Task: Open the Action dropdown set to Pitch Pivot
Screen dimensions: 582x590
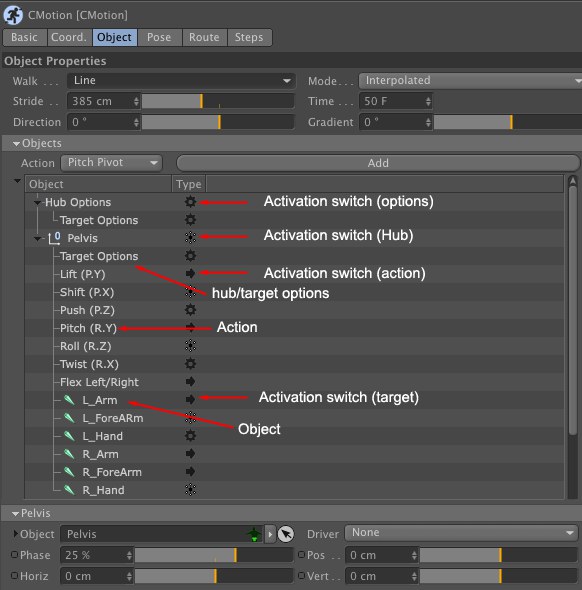Action: click(x=111, y=163)
